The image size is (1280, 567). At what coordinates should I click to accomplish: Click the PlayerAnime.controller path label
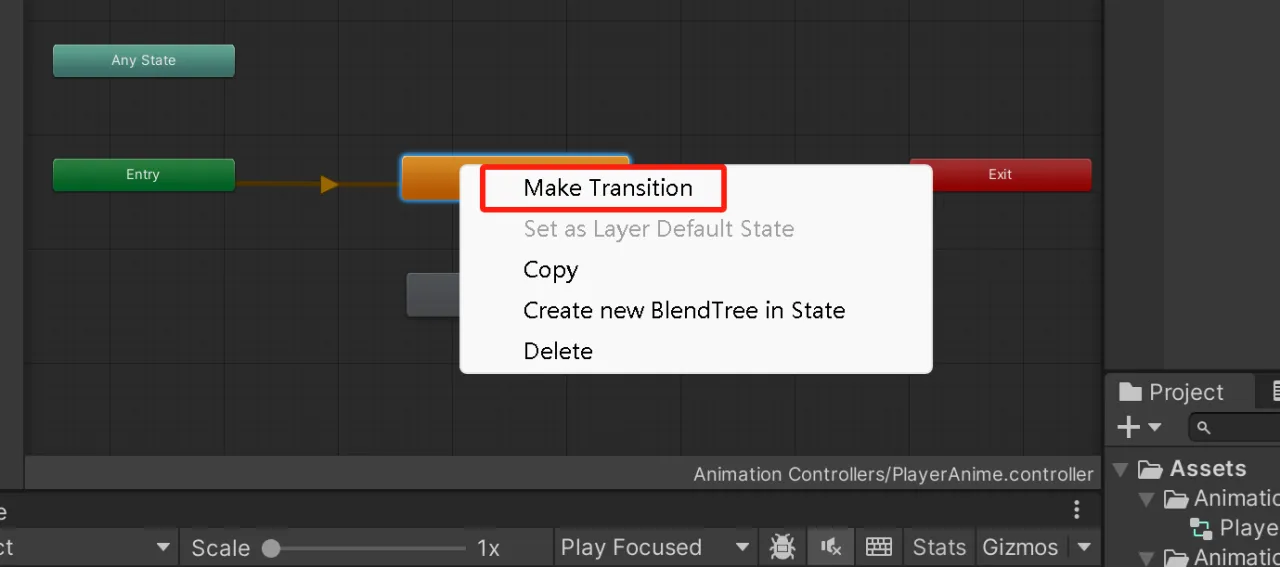[893, 474]
